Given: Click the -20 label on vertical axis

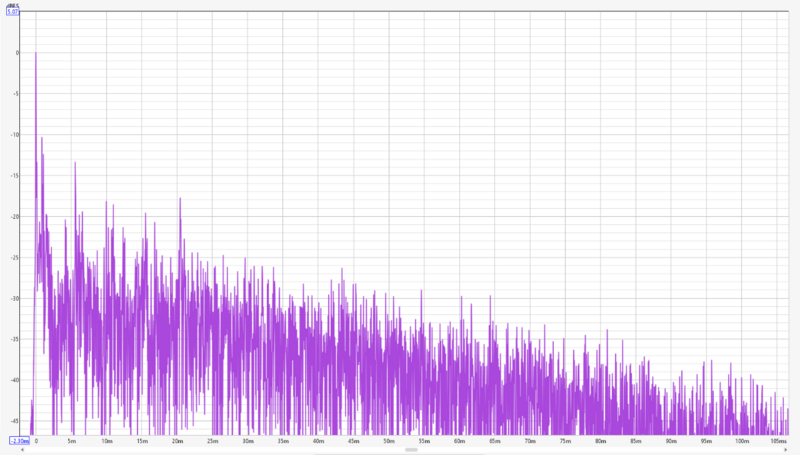Looking at the screenshot, I should click(x=15, y=216).
